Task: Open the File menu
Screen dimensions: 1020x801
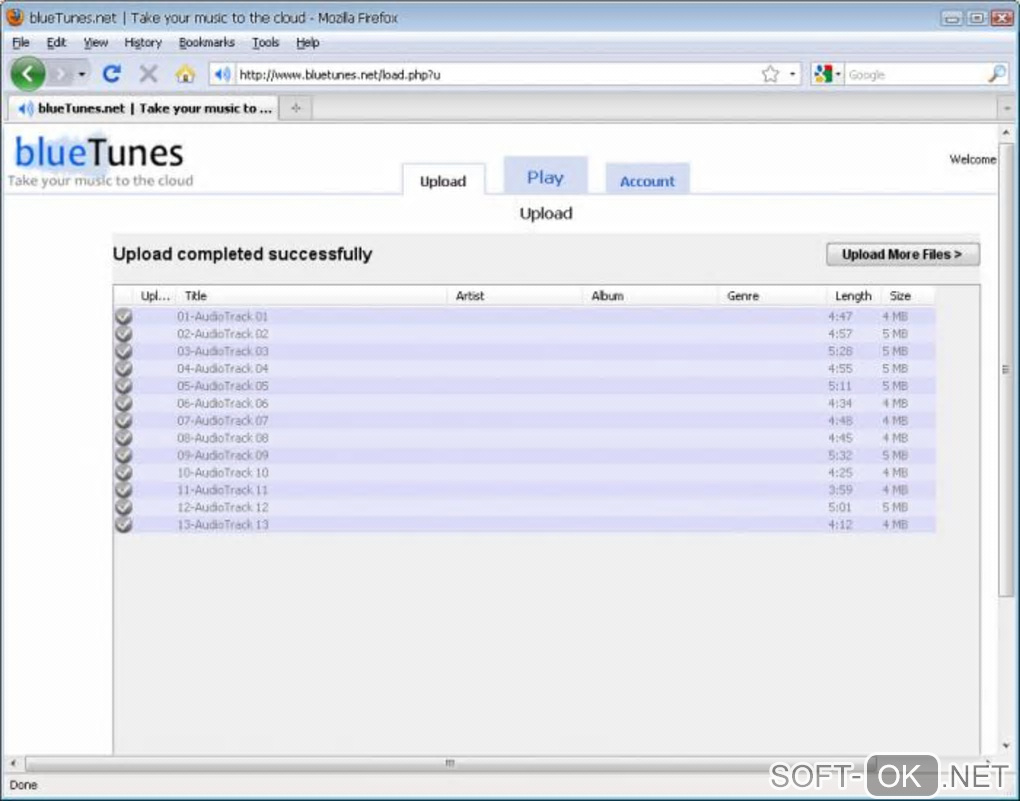Action: [x=21, y=42]
